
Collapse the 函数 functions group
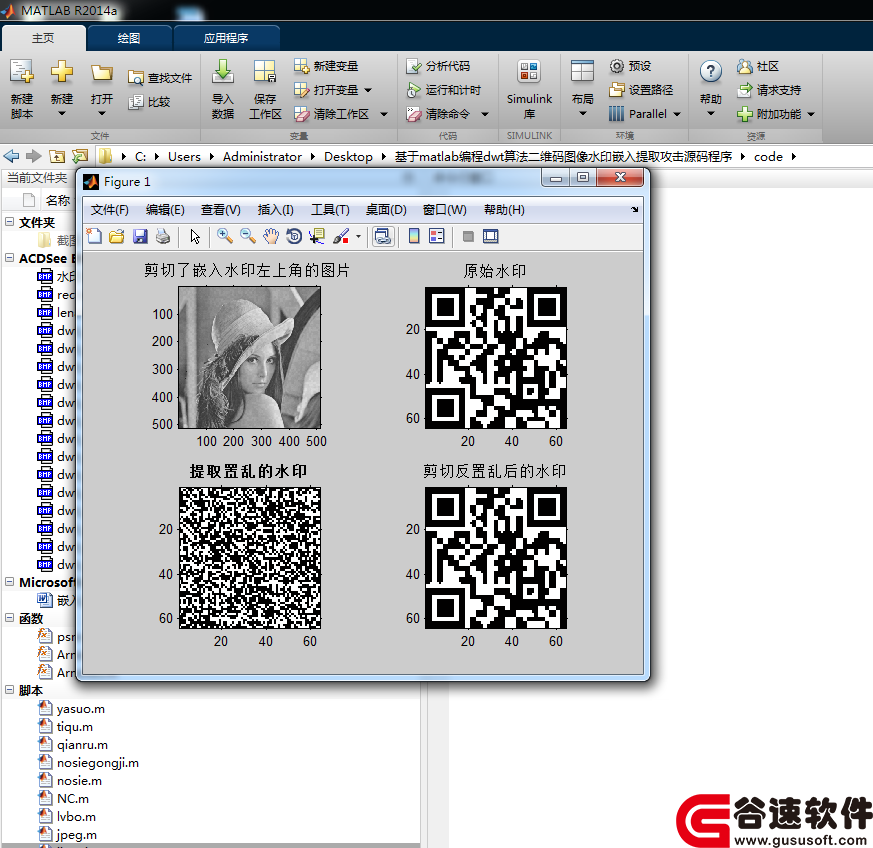point(9,617)
